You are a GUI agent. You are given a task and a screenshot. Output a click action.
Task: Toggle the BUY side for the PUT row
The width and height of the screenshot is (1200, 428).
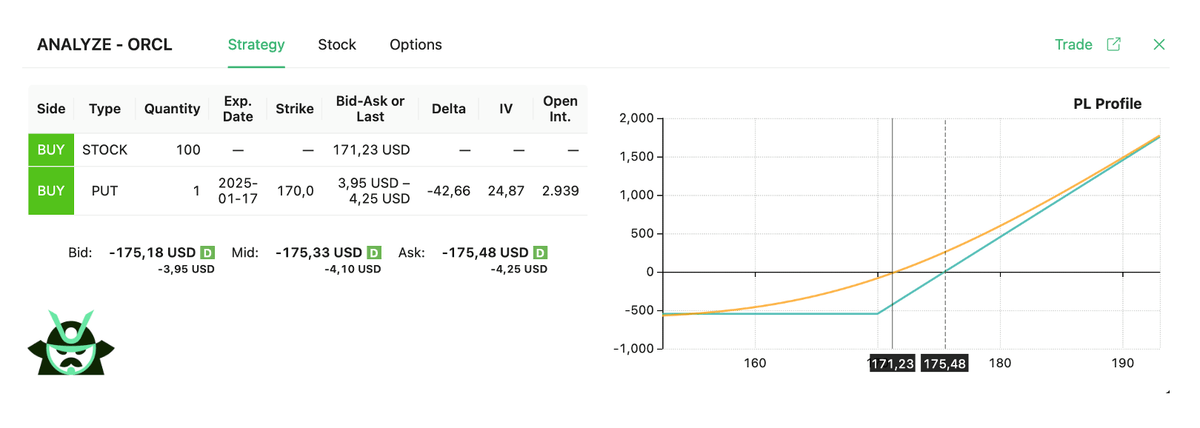[51, 190]
